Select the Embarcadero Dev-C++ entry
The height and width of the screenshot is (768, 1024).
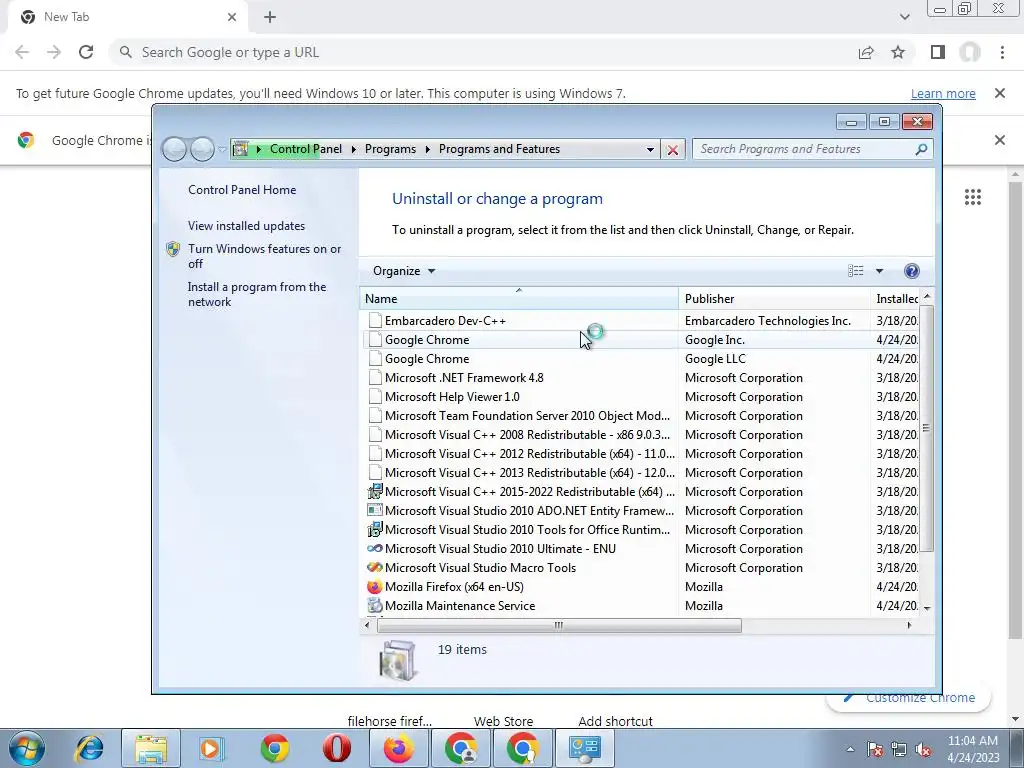click(x=639, y=321)
